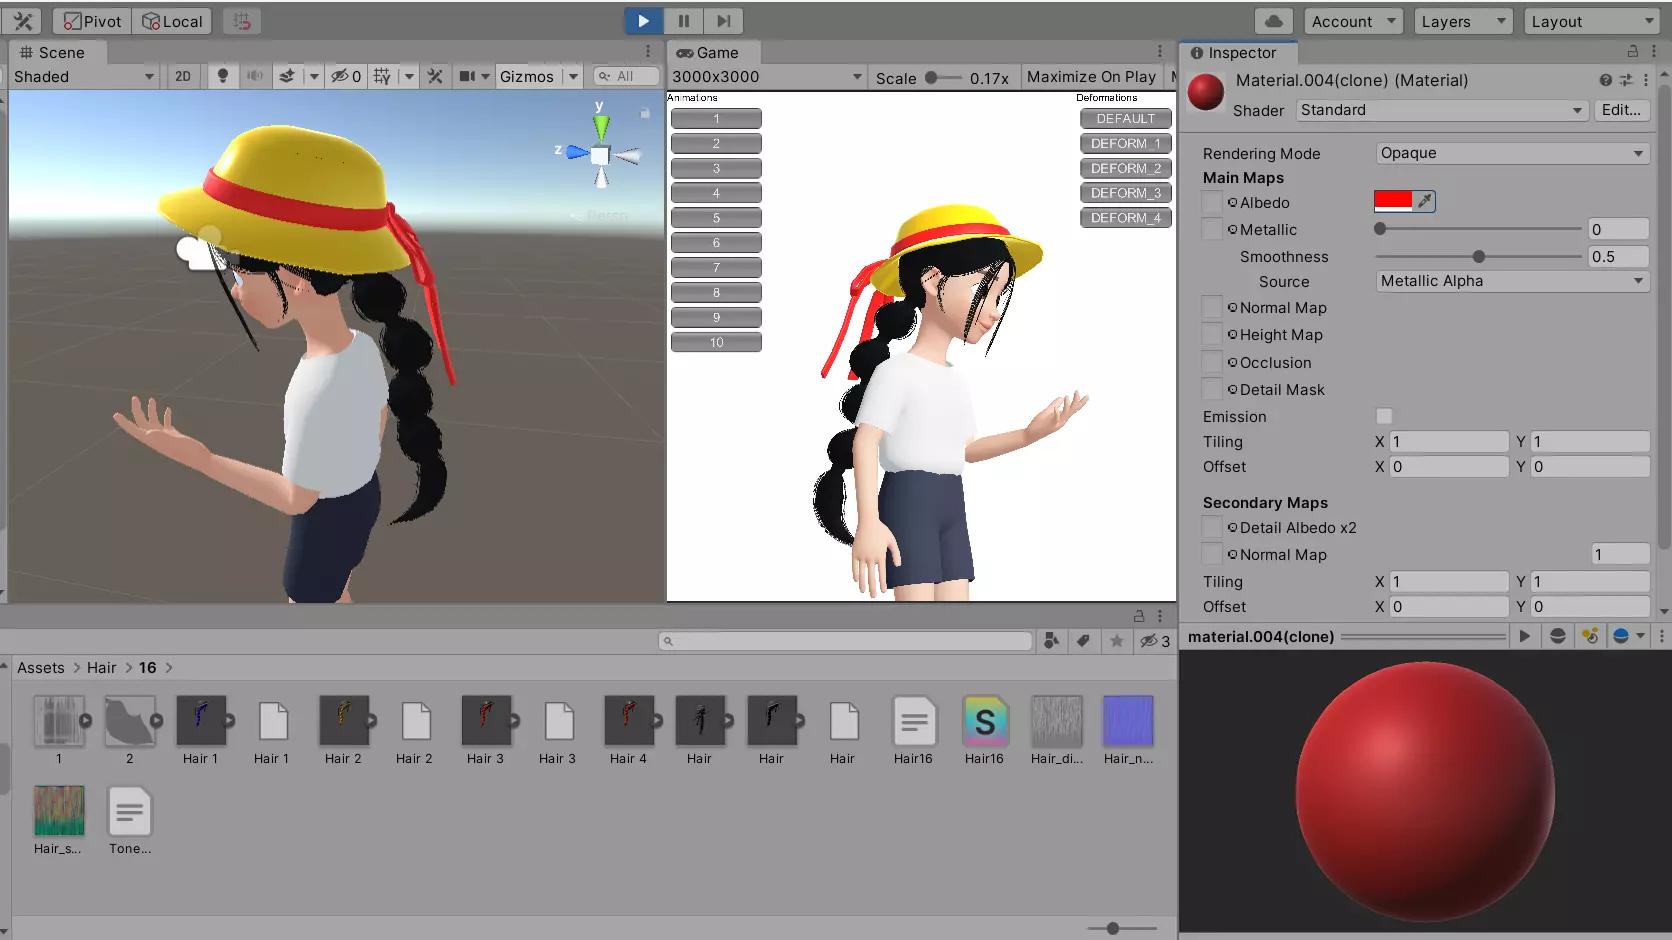1672x940 pixels.
Task: Toggle Pivot handle position mode
Action: pyautogui.click(x=92, y=21)
